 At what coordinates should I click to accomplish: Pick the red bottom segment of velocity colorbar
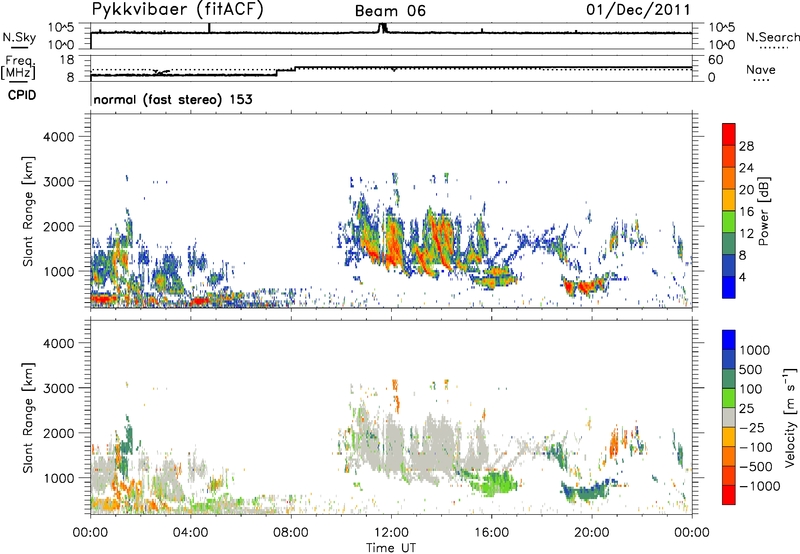pyautogui.click(x=729, y=495)
